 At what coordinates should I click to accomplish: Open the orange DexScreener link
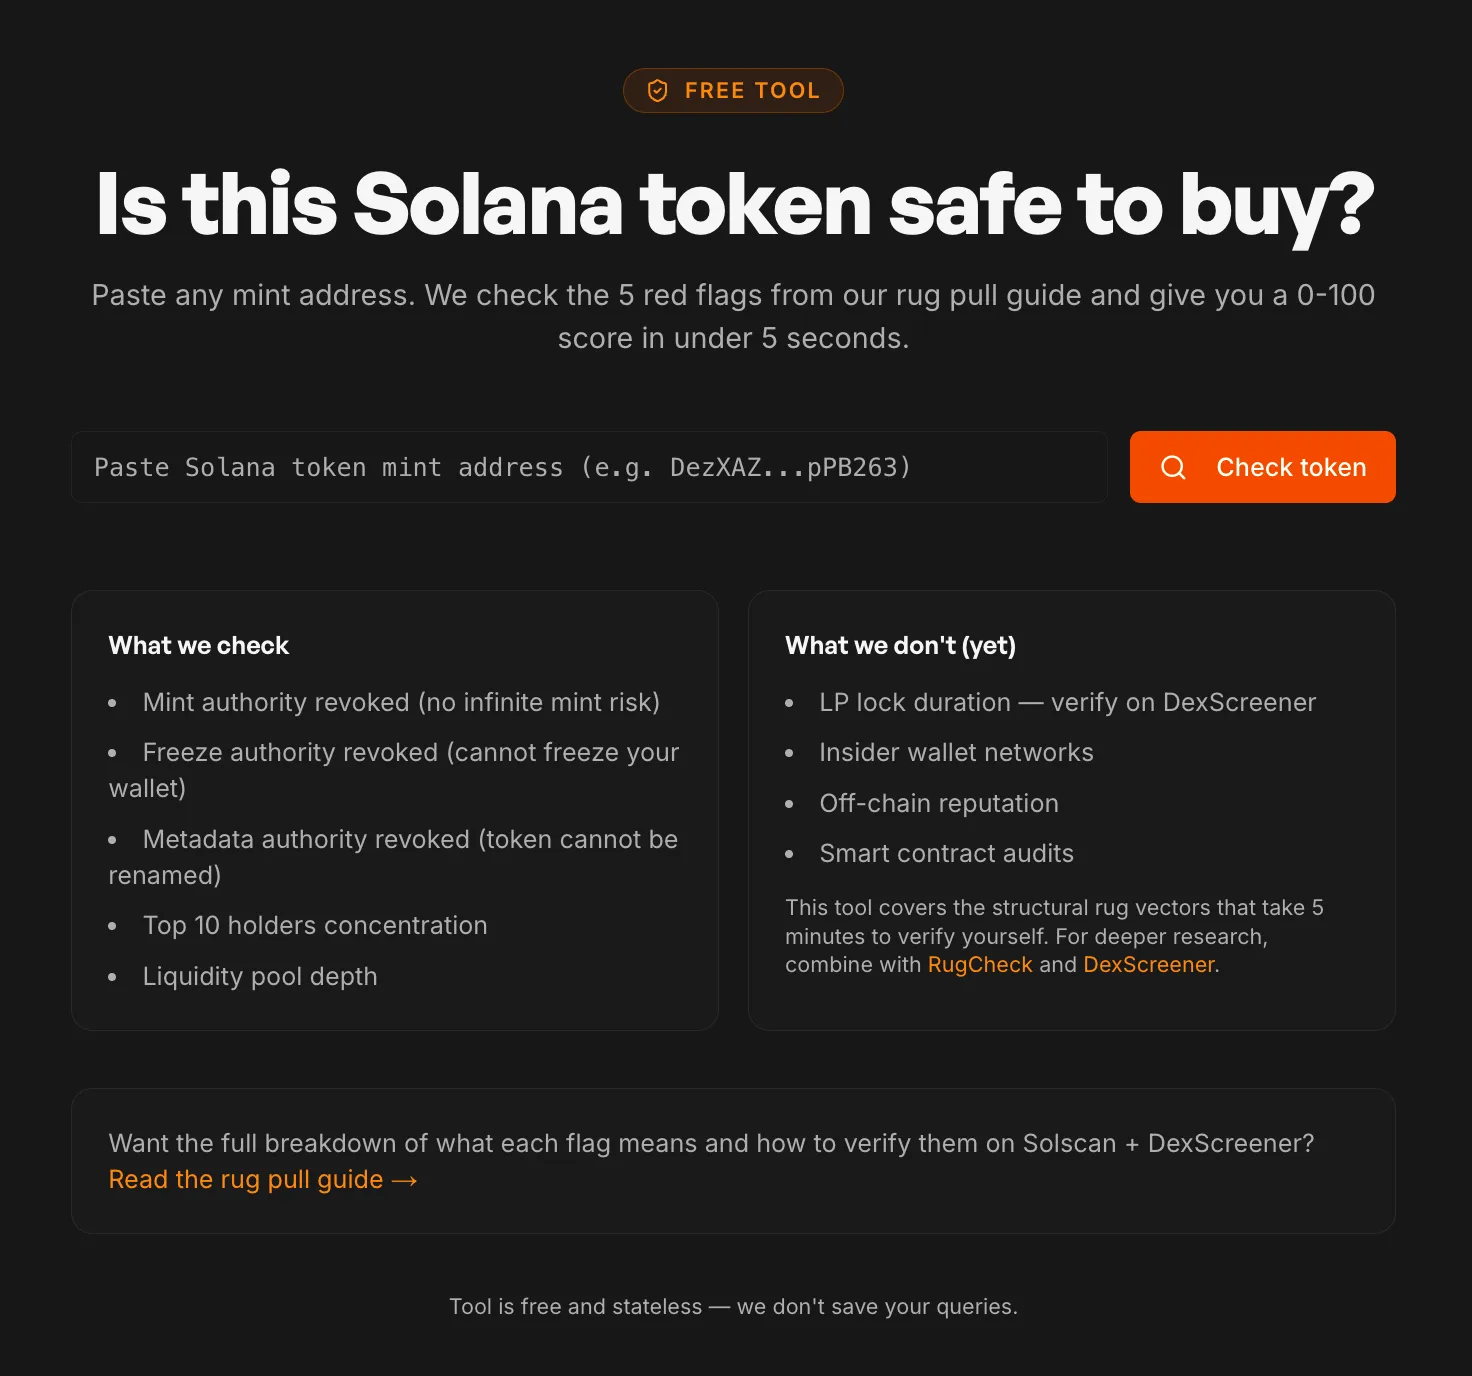(x=1148, y=965)
